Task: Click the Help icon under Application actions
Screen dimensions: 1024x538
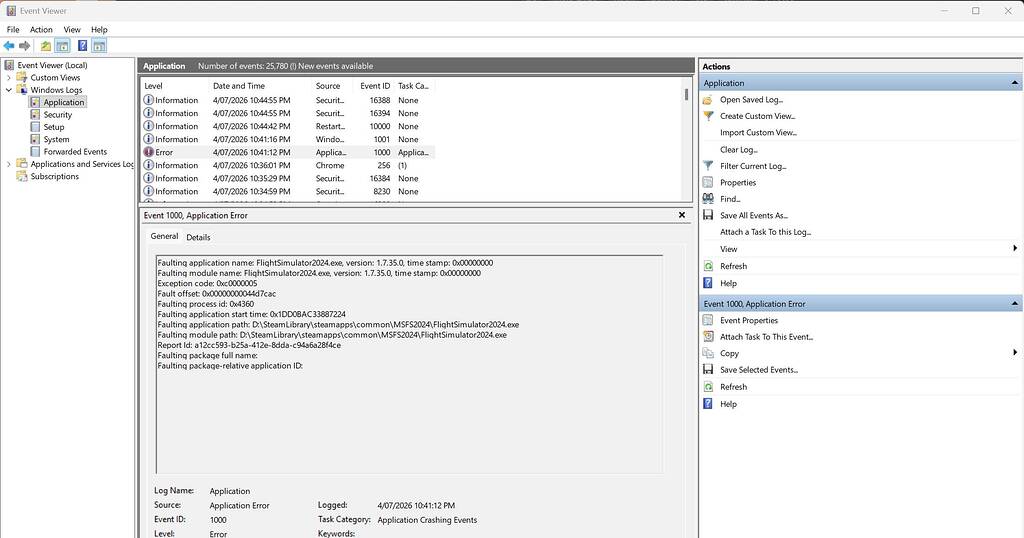Action: pos(708,283)
